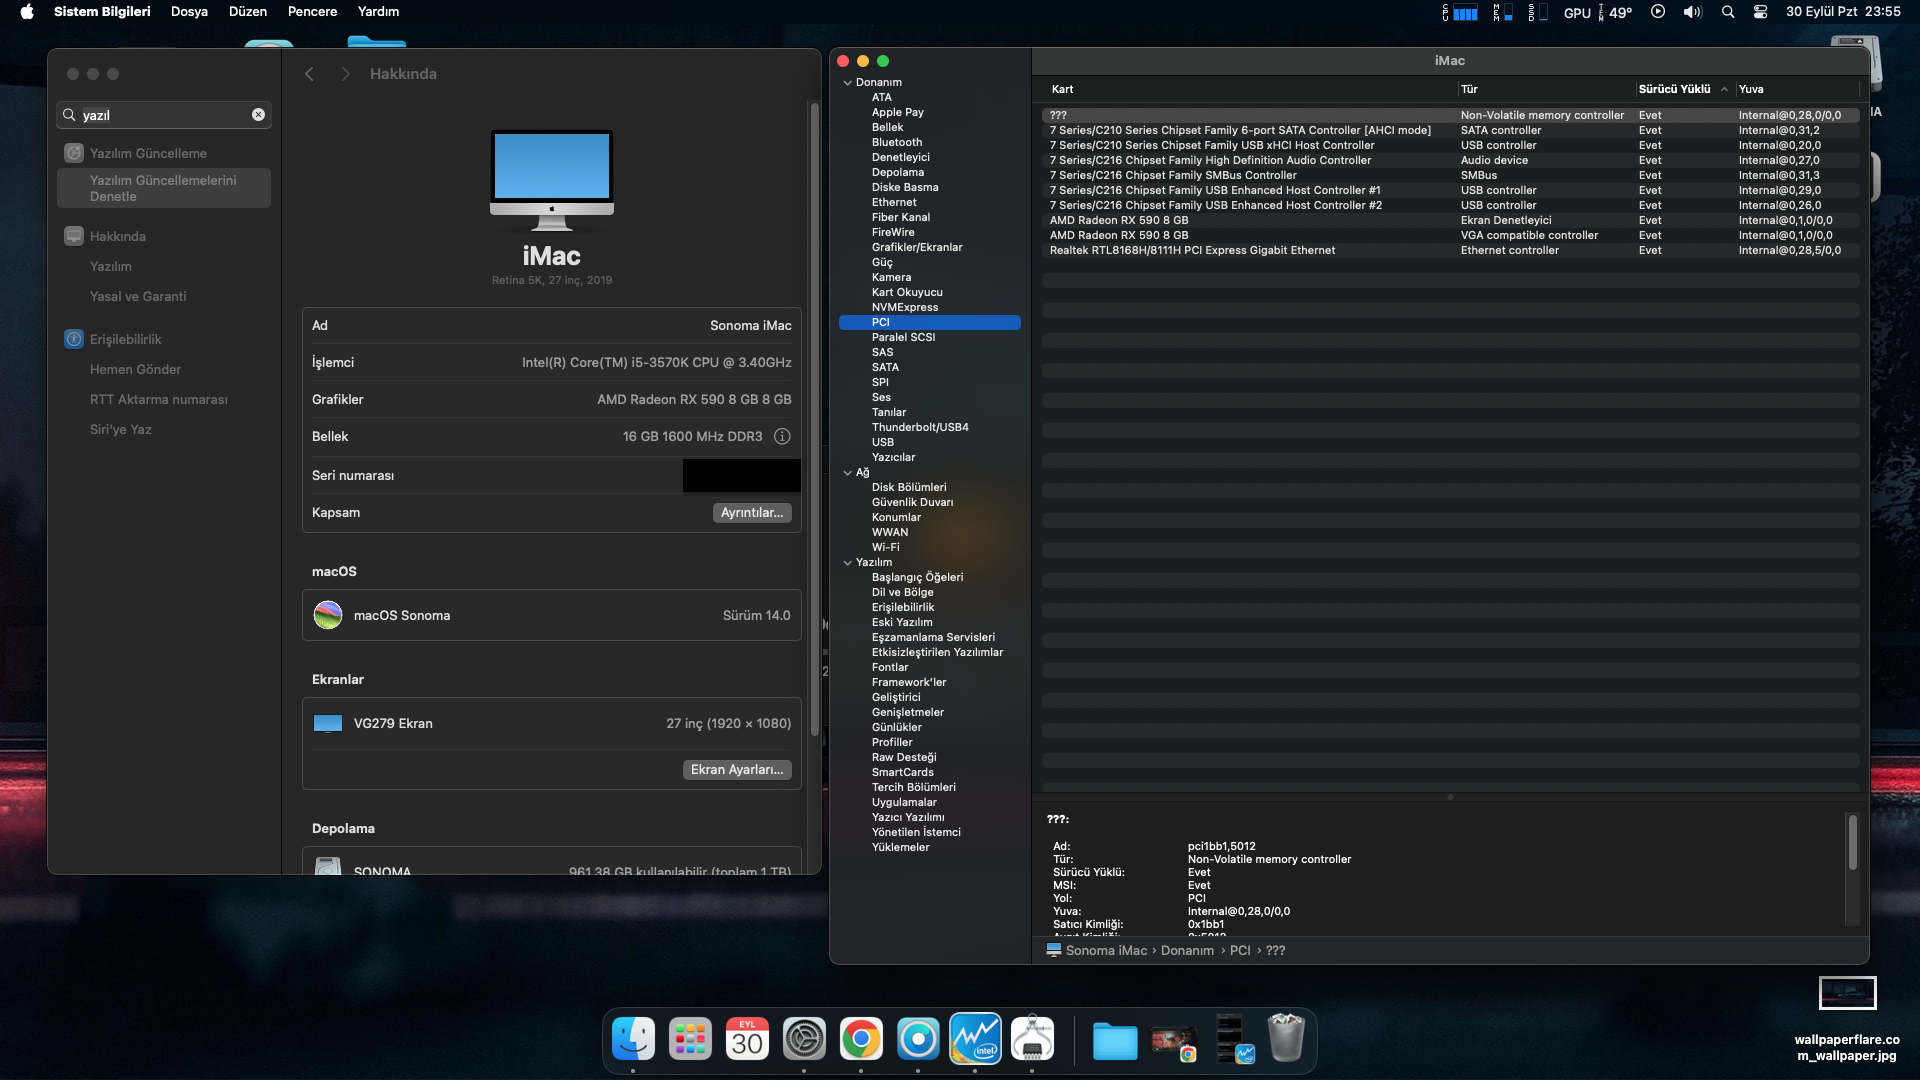
Task: Click the detail pane scrollbar
Action: coord(1852,842)
